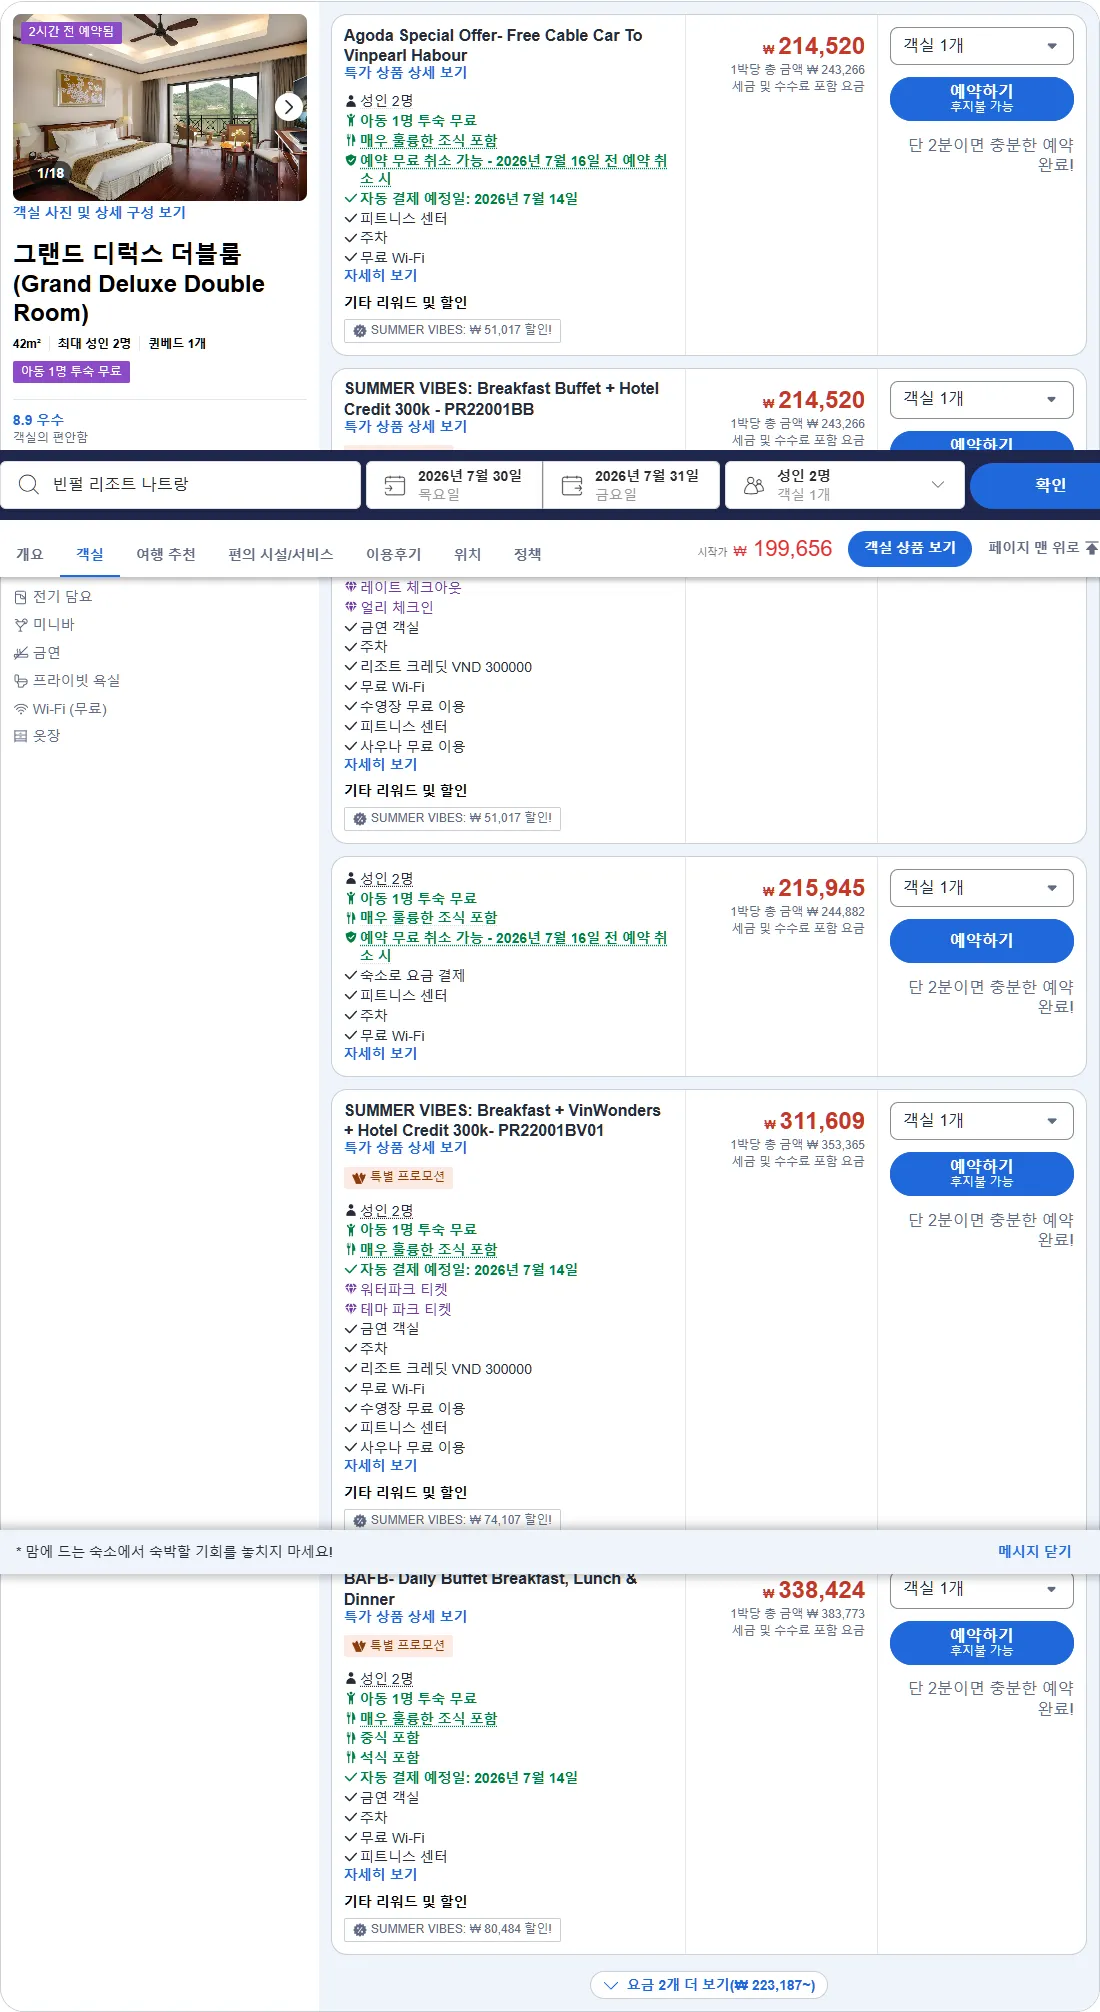Open check-in date 2026년 7월 30일
The image size is (1100, 2012).
454,485
